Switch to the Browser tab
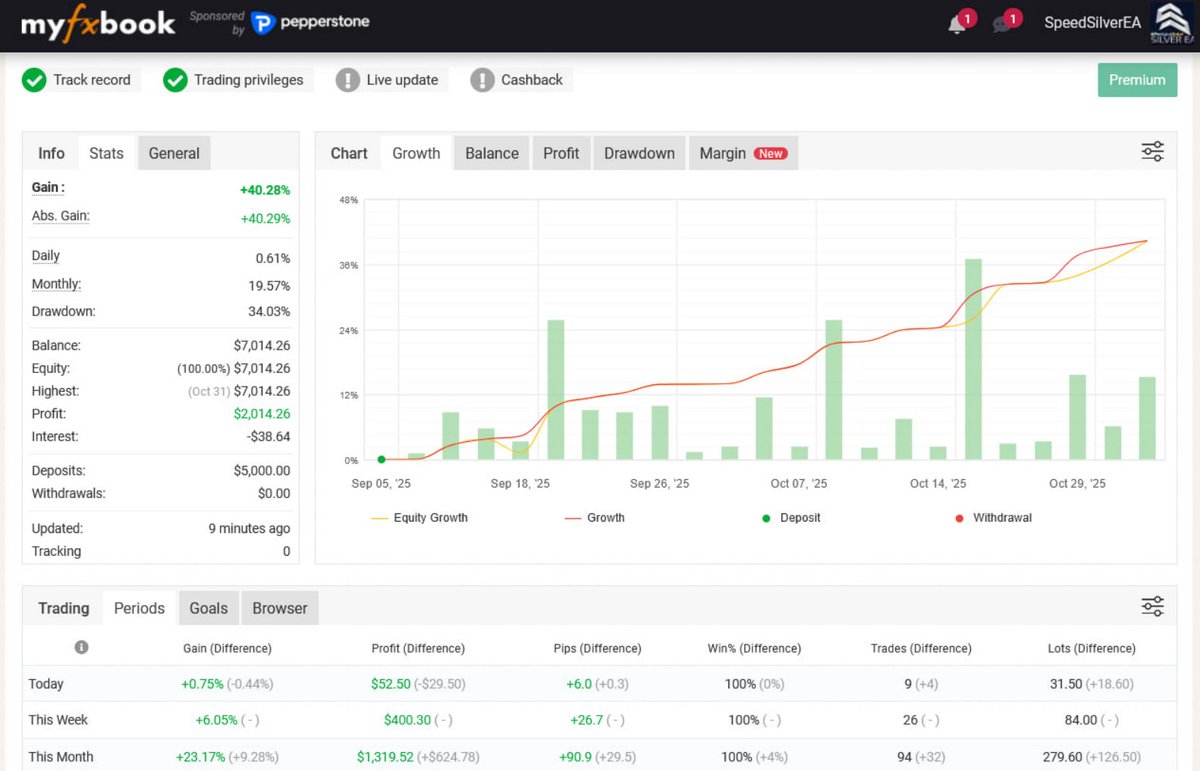1200x771 pixels. click(280, 608)
